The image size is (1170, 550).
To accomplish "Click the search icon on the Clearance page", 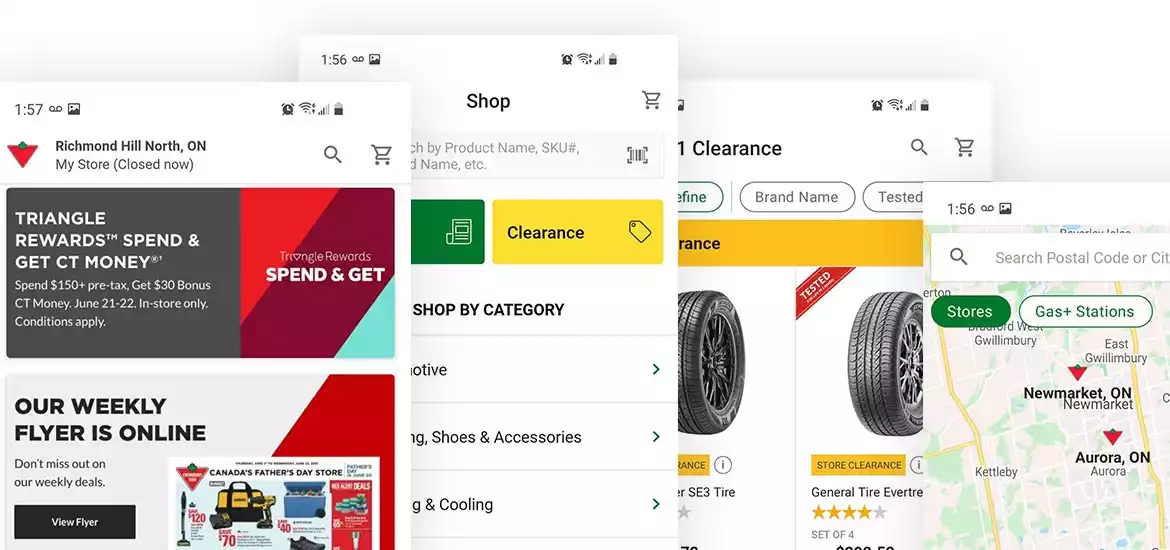I will click(x=919, y=147).
